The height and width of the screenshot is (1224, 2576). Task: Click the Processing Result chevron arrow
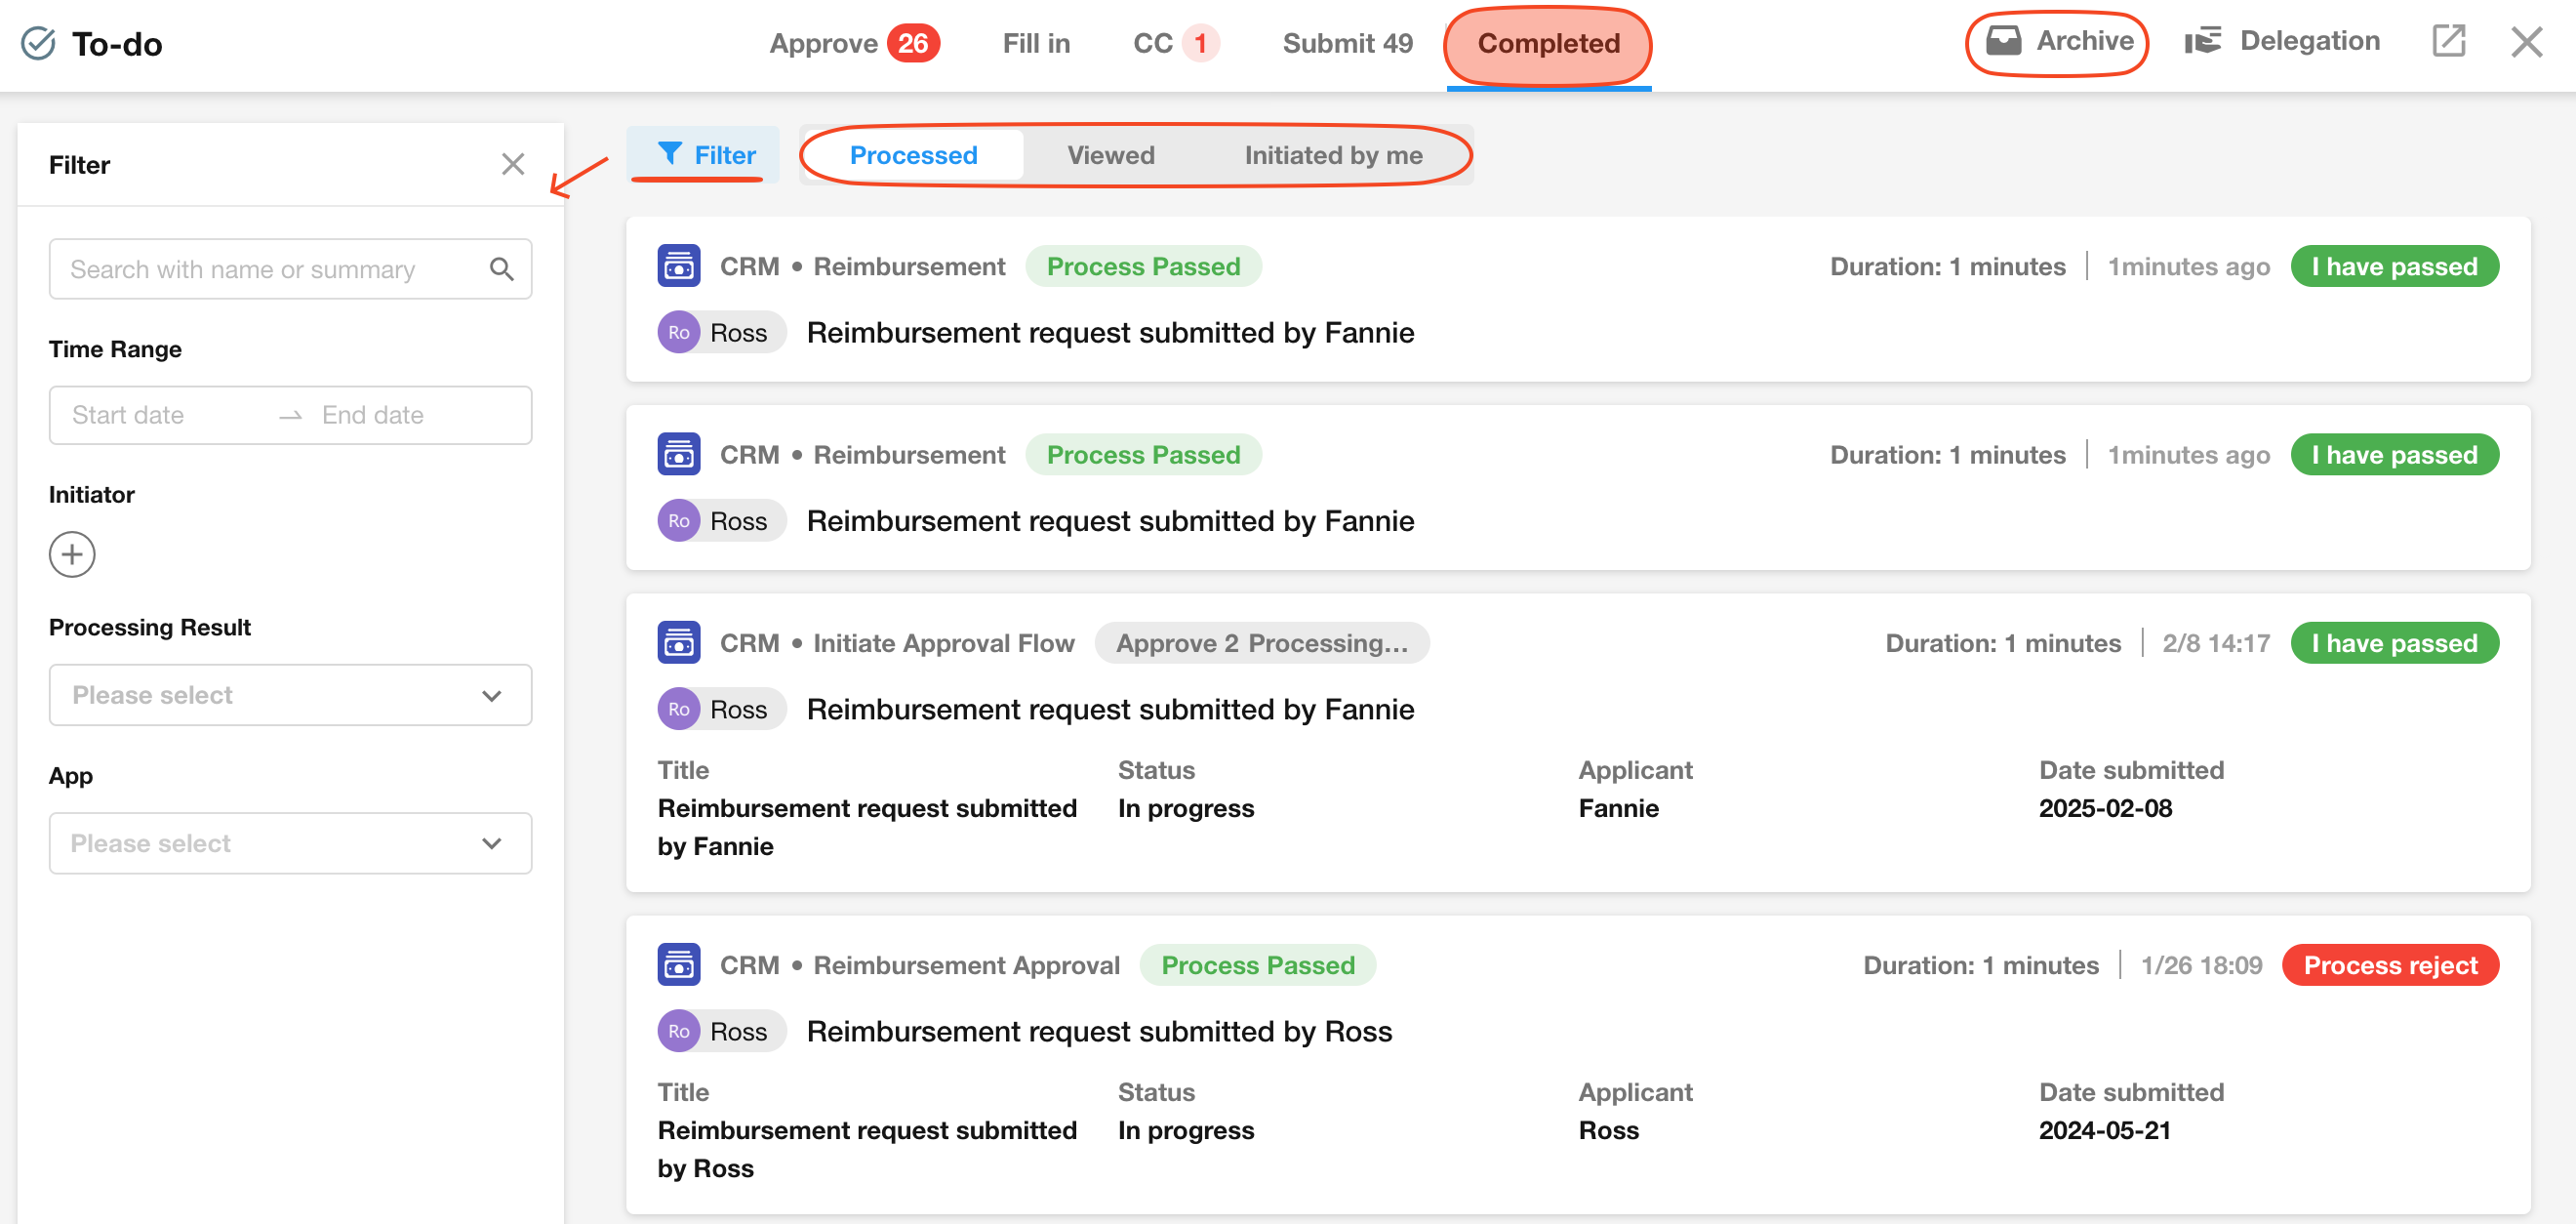(491, 695)
